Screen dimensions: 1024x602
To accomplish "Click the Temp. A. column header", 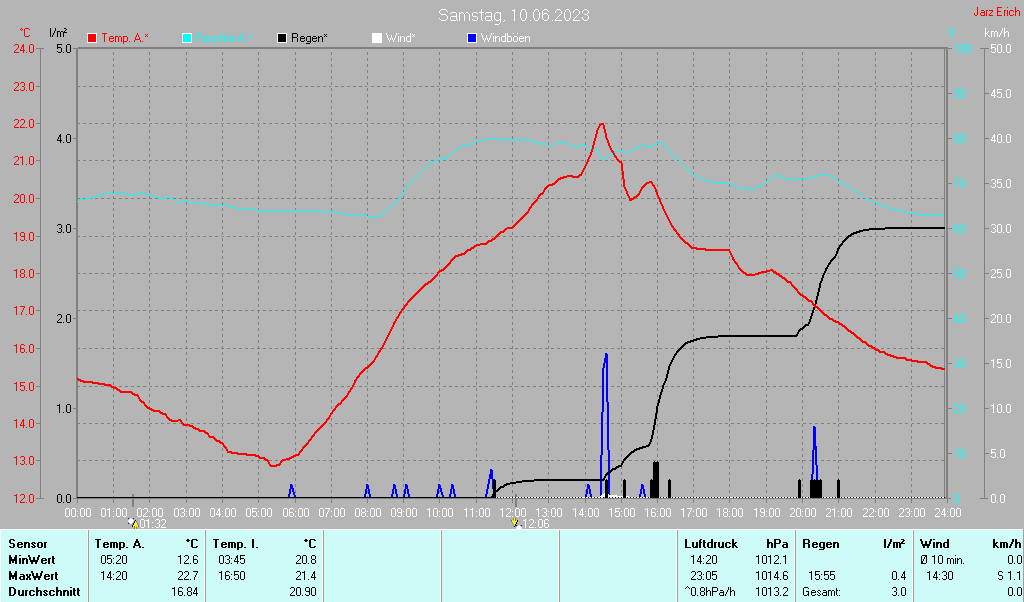I will (120, 544).
